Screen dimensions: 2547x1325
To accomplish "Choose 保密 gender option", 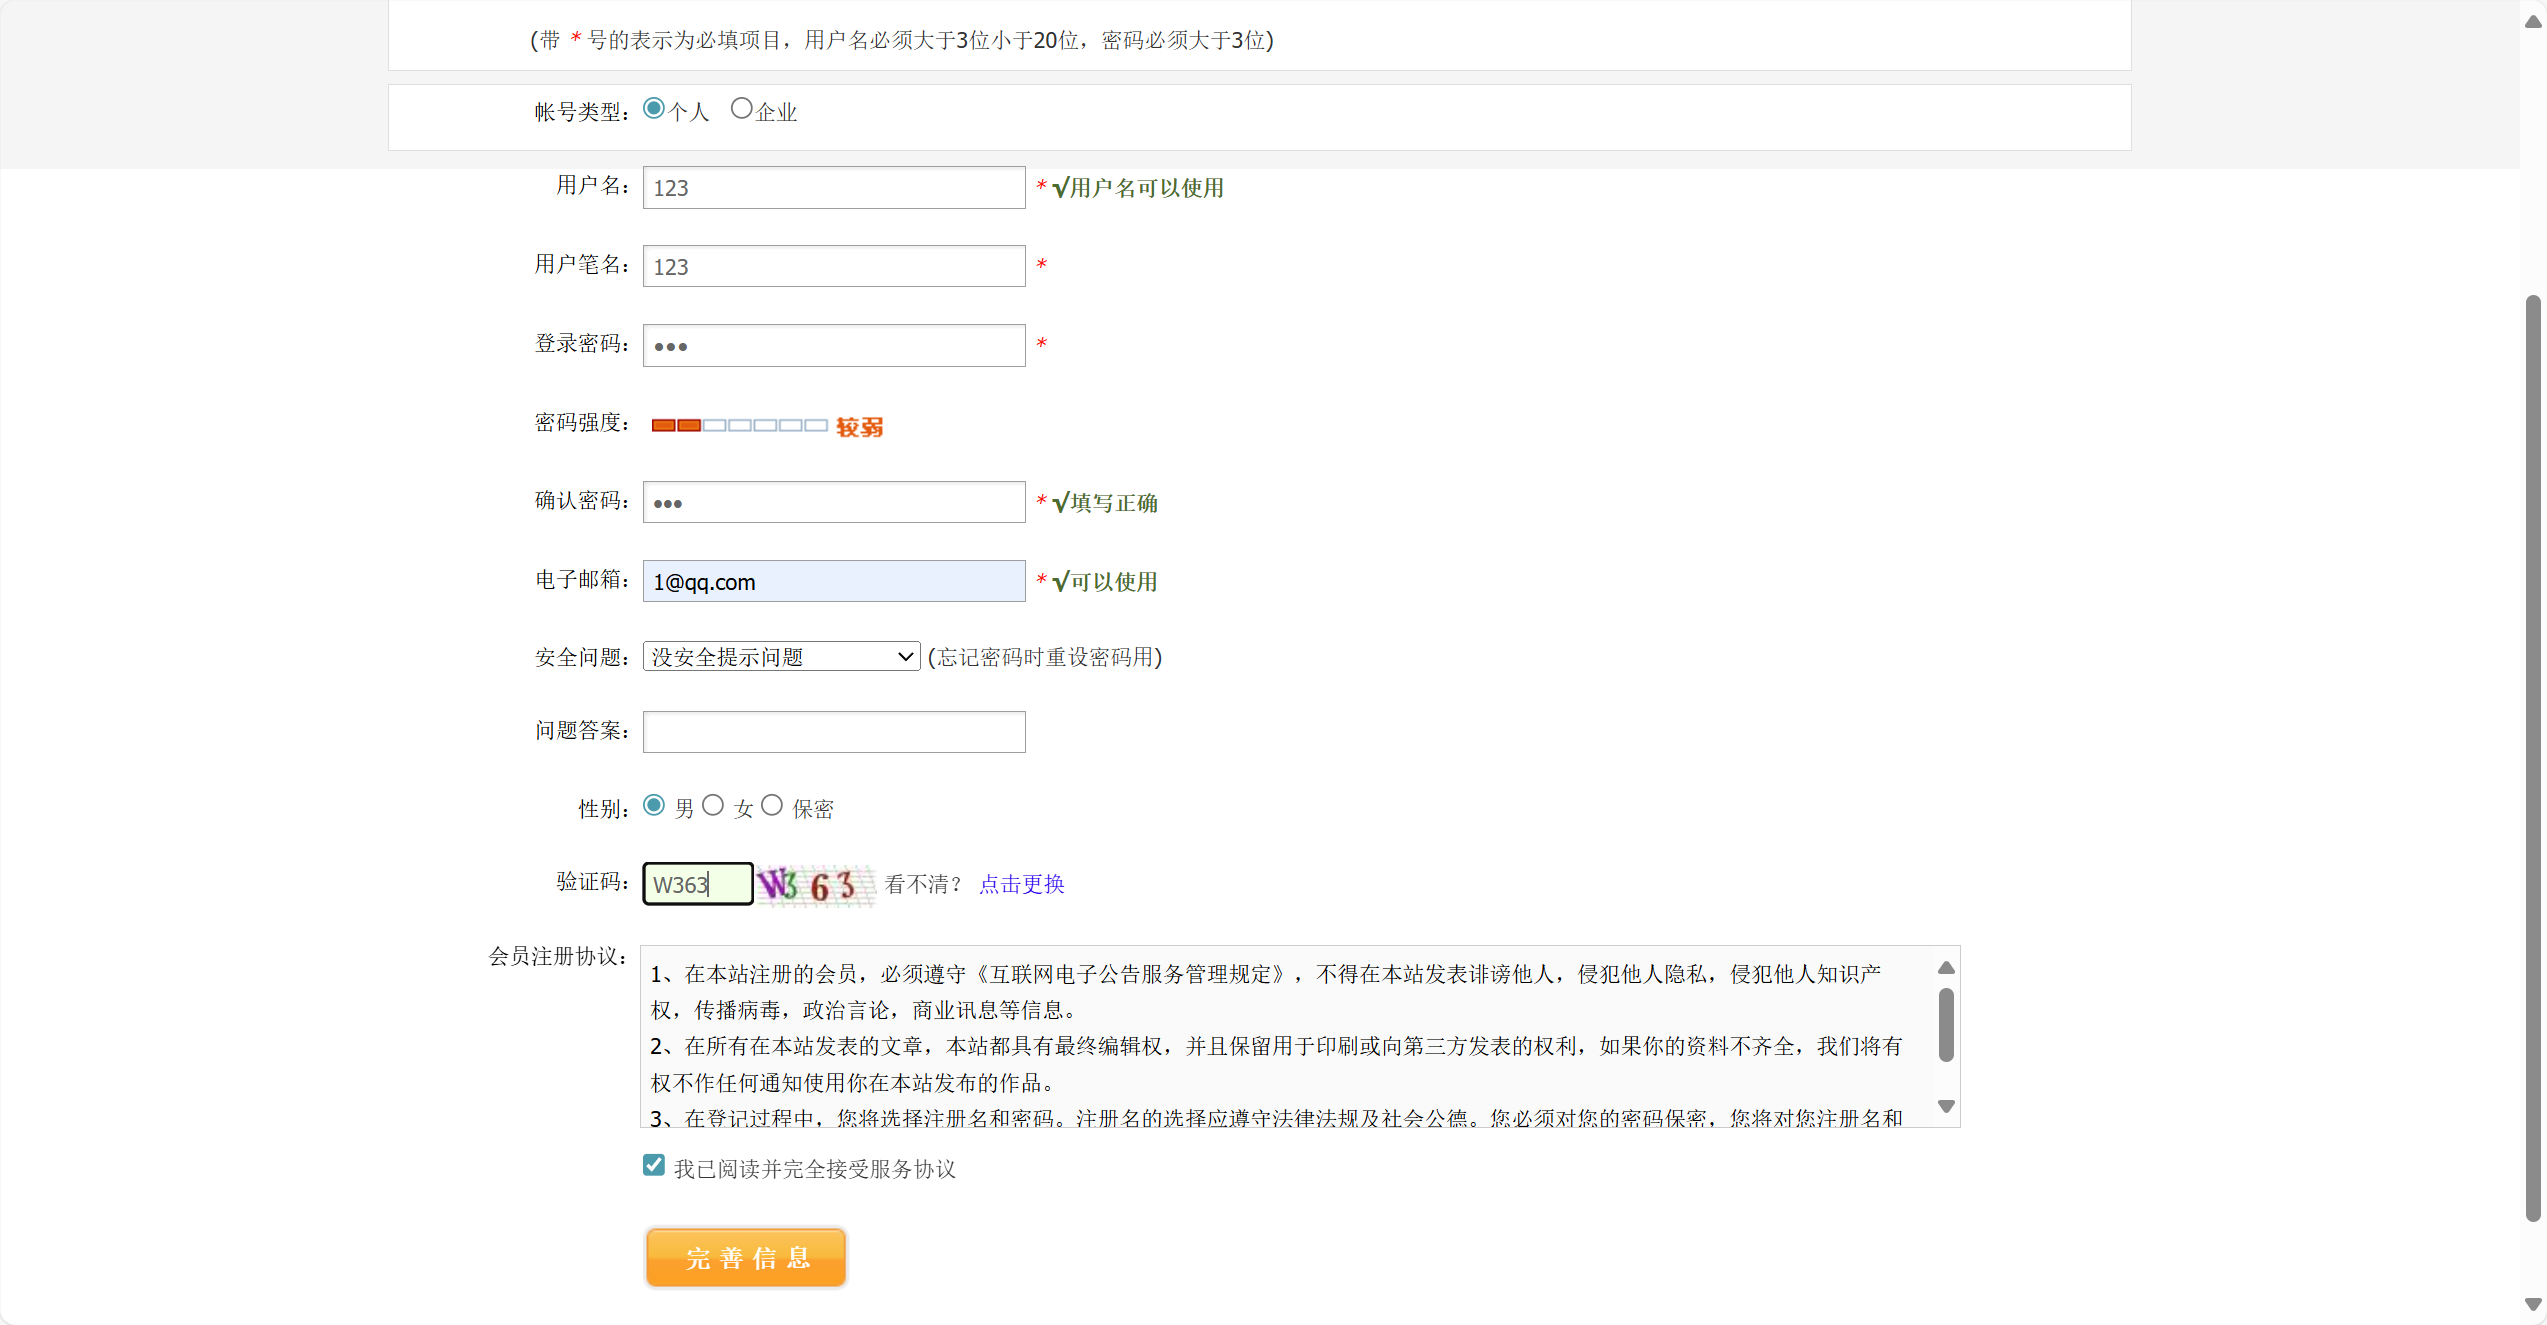I will [x=772, y=806].
